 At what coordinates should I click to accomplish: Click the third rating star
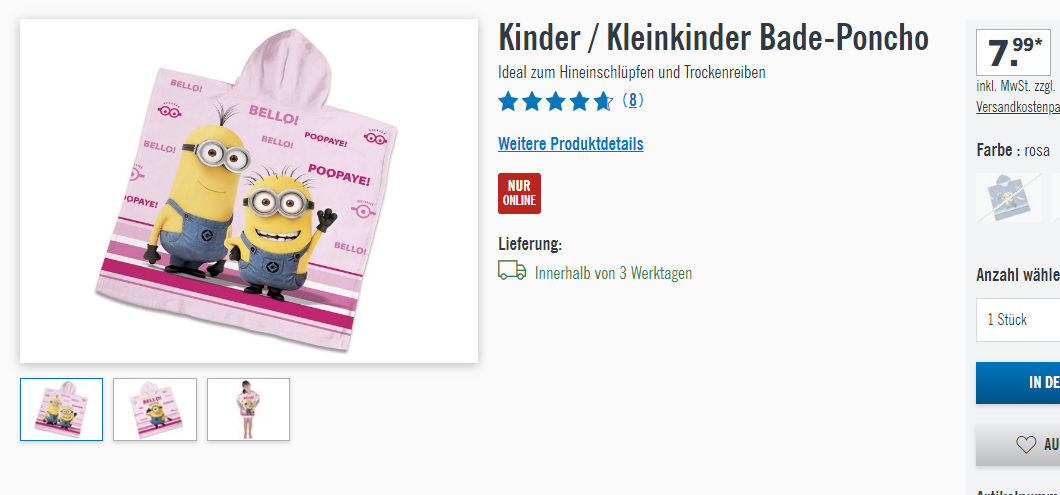(556, 102)
